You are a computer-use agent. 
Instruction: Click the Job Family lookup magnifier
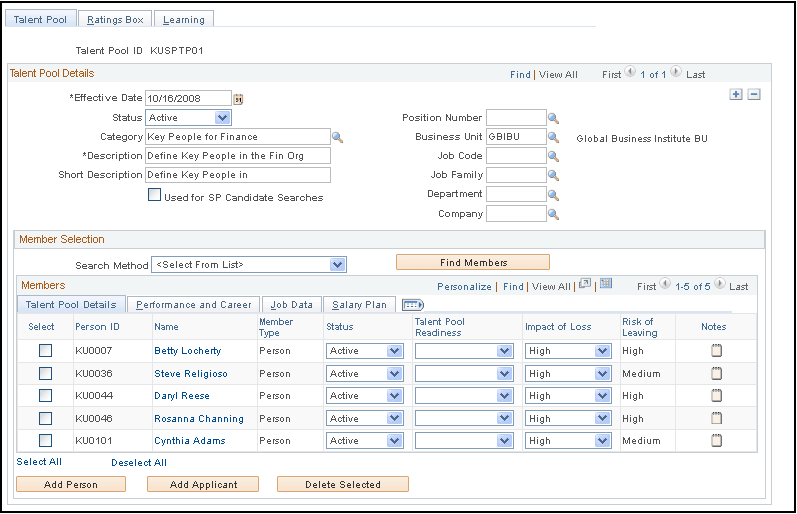(553, 175)
